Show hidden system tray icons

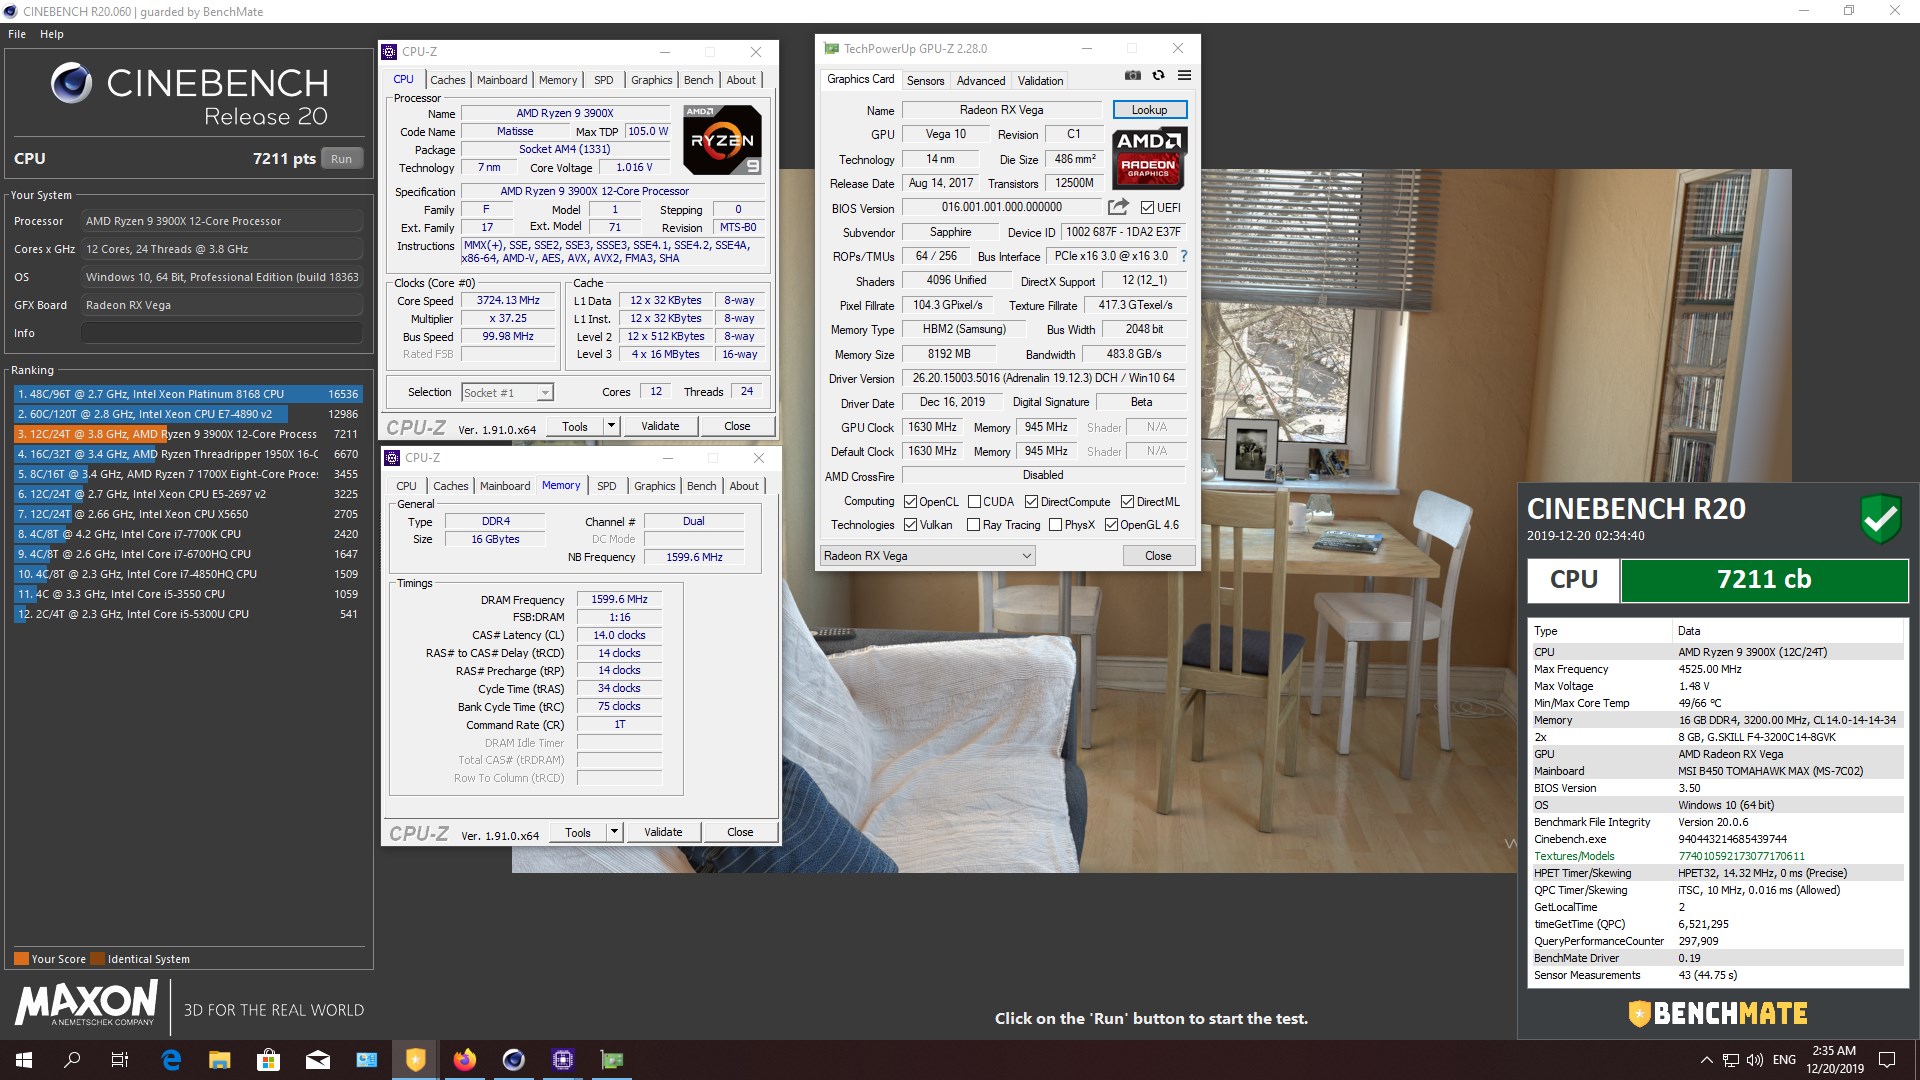(1706, 1060)
